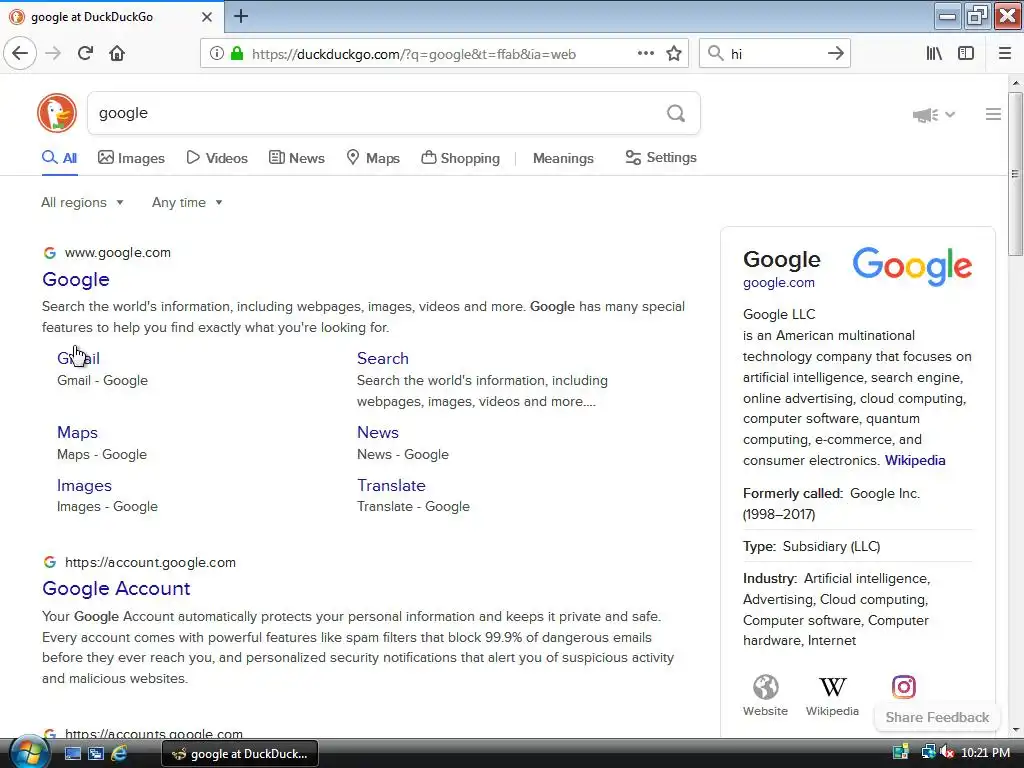Click the Website globe icon
This screenshot has width=1024, height=768.
765,687
